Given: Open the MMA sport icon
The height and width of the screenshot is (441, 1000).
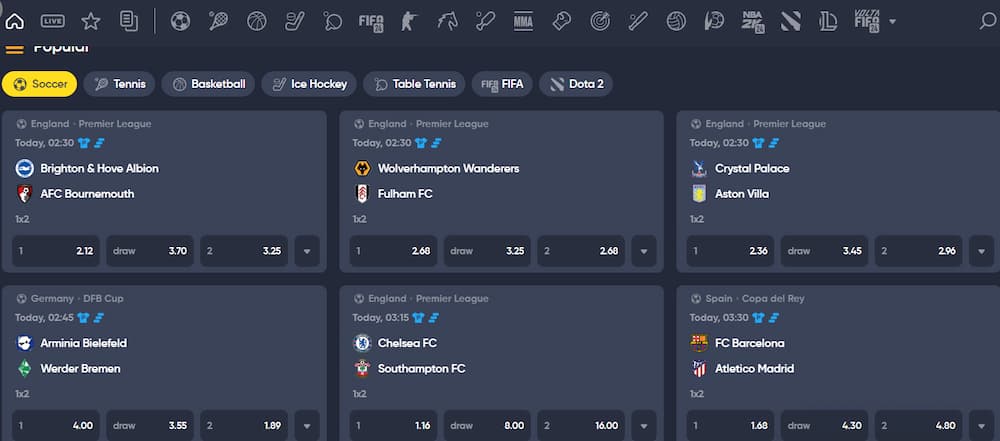Looking at the screenshot, I should point(523,21).
